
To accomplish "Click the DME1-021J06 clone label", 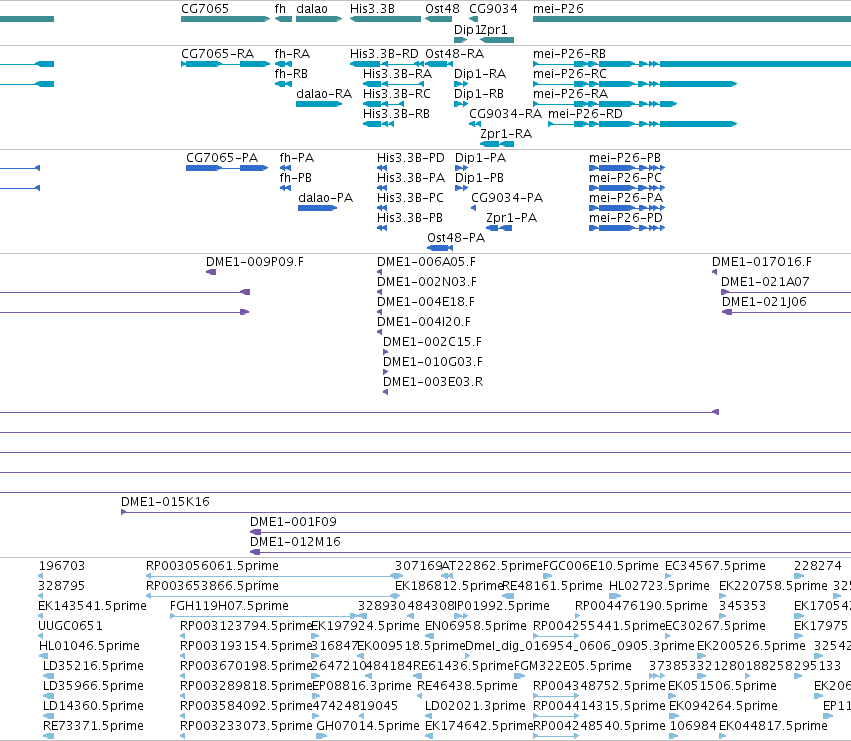I will coord(764,302).
